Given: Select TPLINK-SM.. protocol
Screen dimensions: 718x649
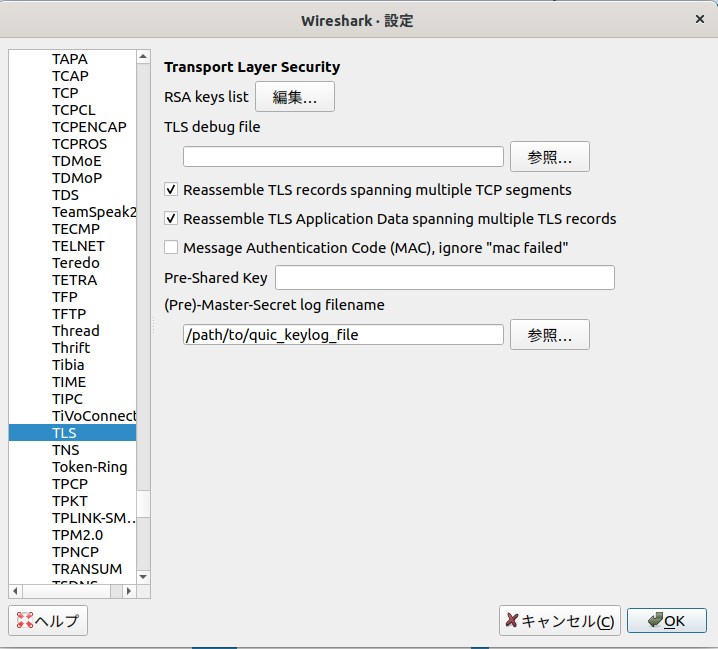Looking at the screenshot, I should coord(93,518).
